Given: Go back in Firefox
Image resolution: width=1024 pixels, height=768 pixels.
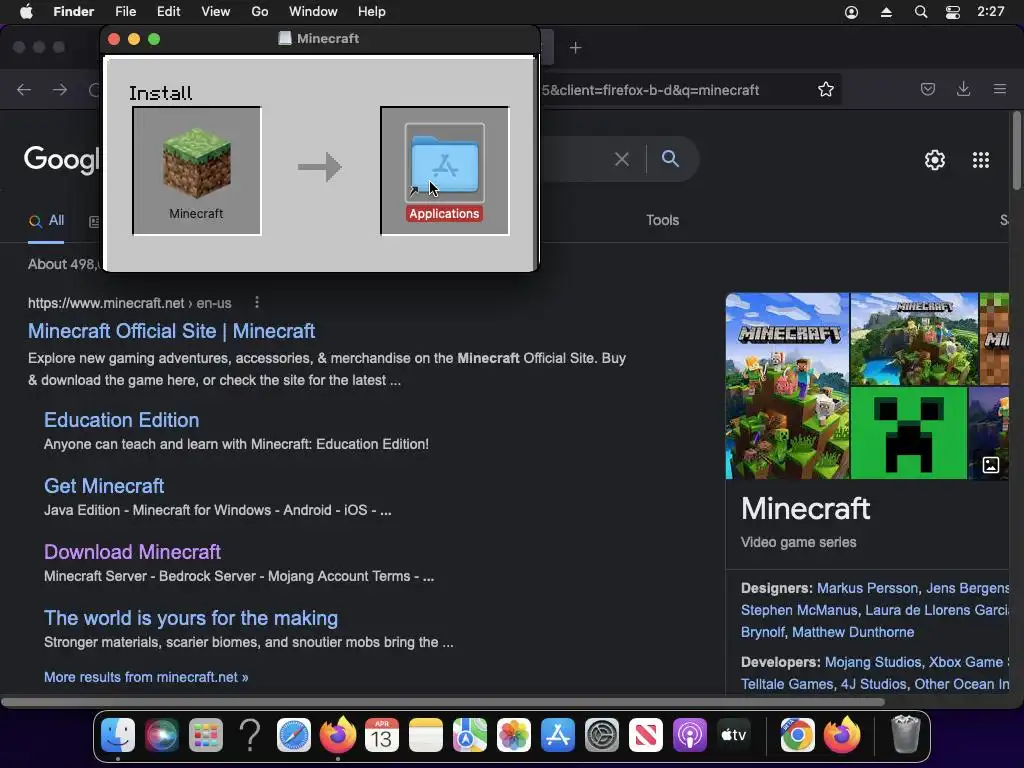Looking at the screenshot, I should 24,89.
